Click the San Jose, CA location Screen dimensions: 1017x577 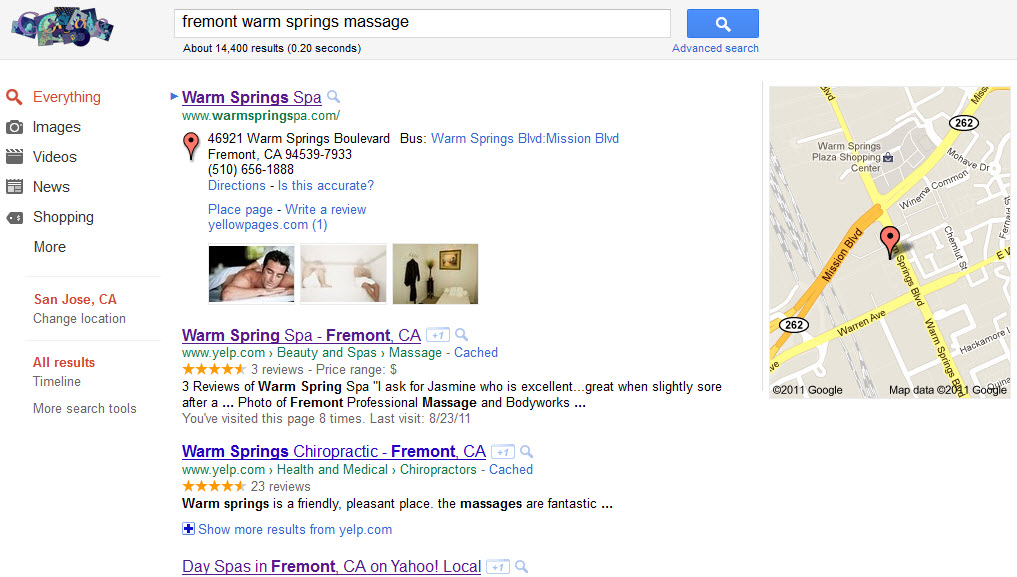(75, 300)
